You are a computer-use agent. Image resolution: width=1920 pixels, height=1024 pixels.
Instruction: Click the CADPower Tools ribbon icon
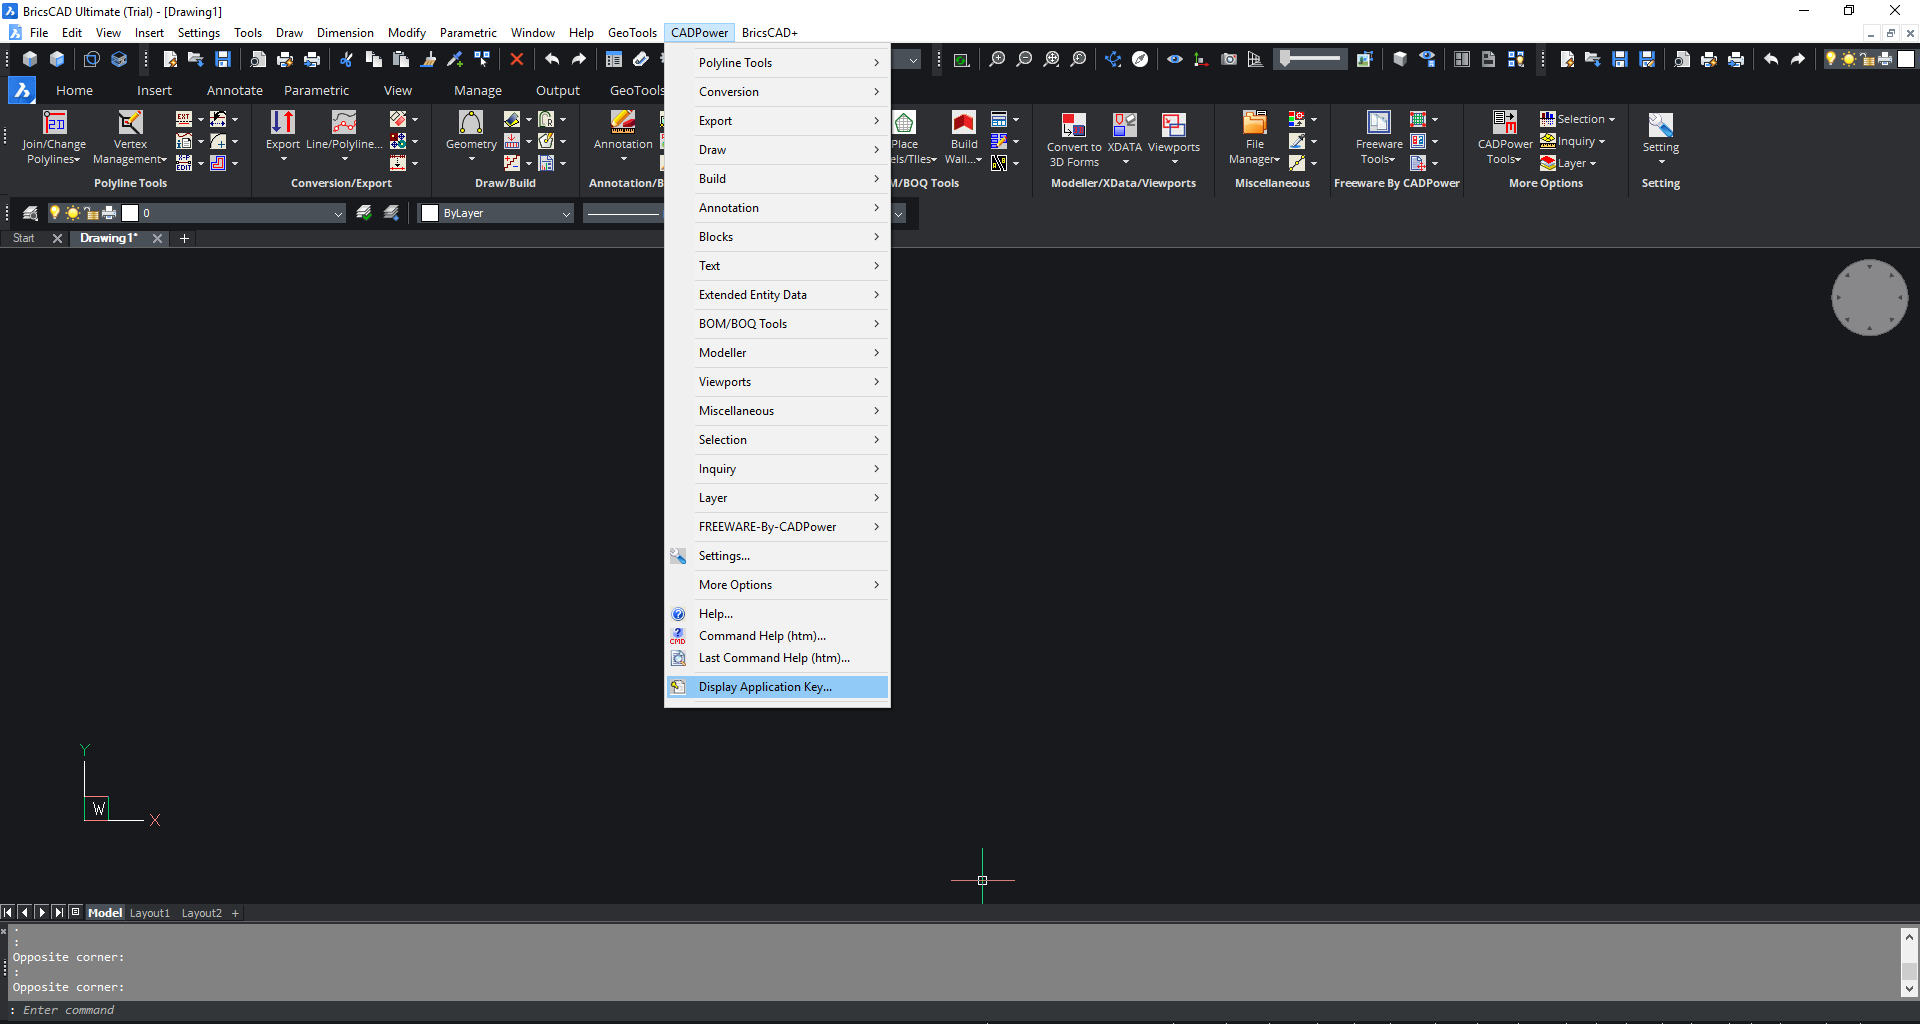(1505, 123)
